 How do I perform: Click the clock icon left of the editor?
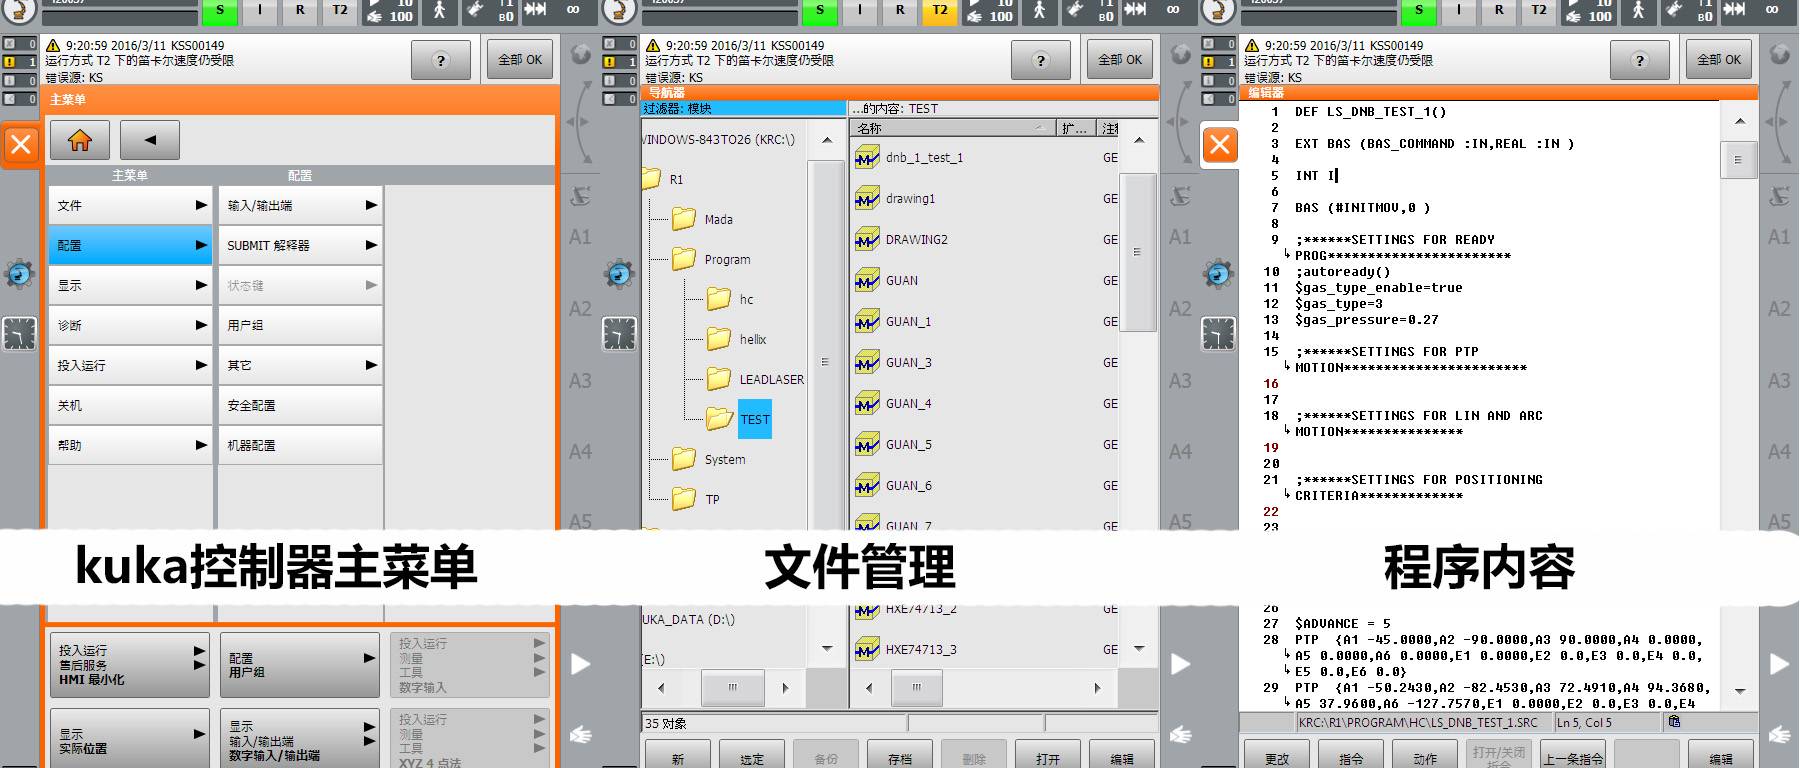1218,333
